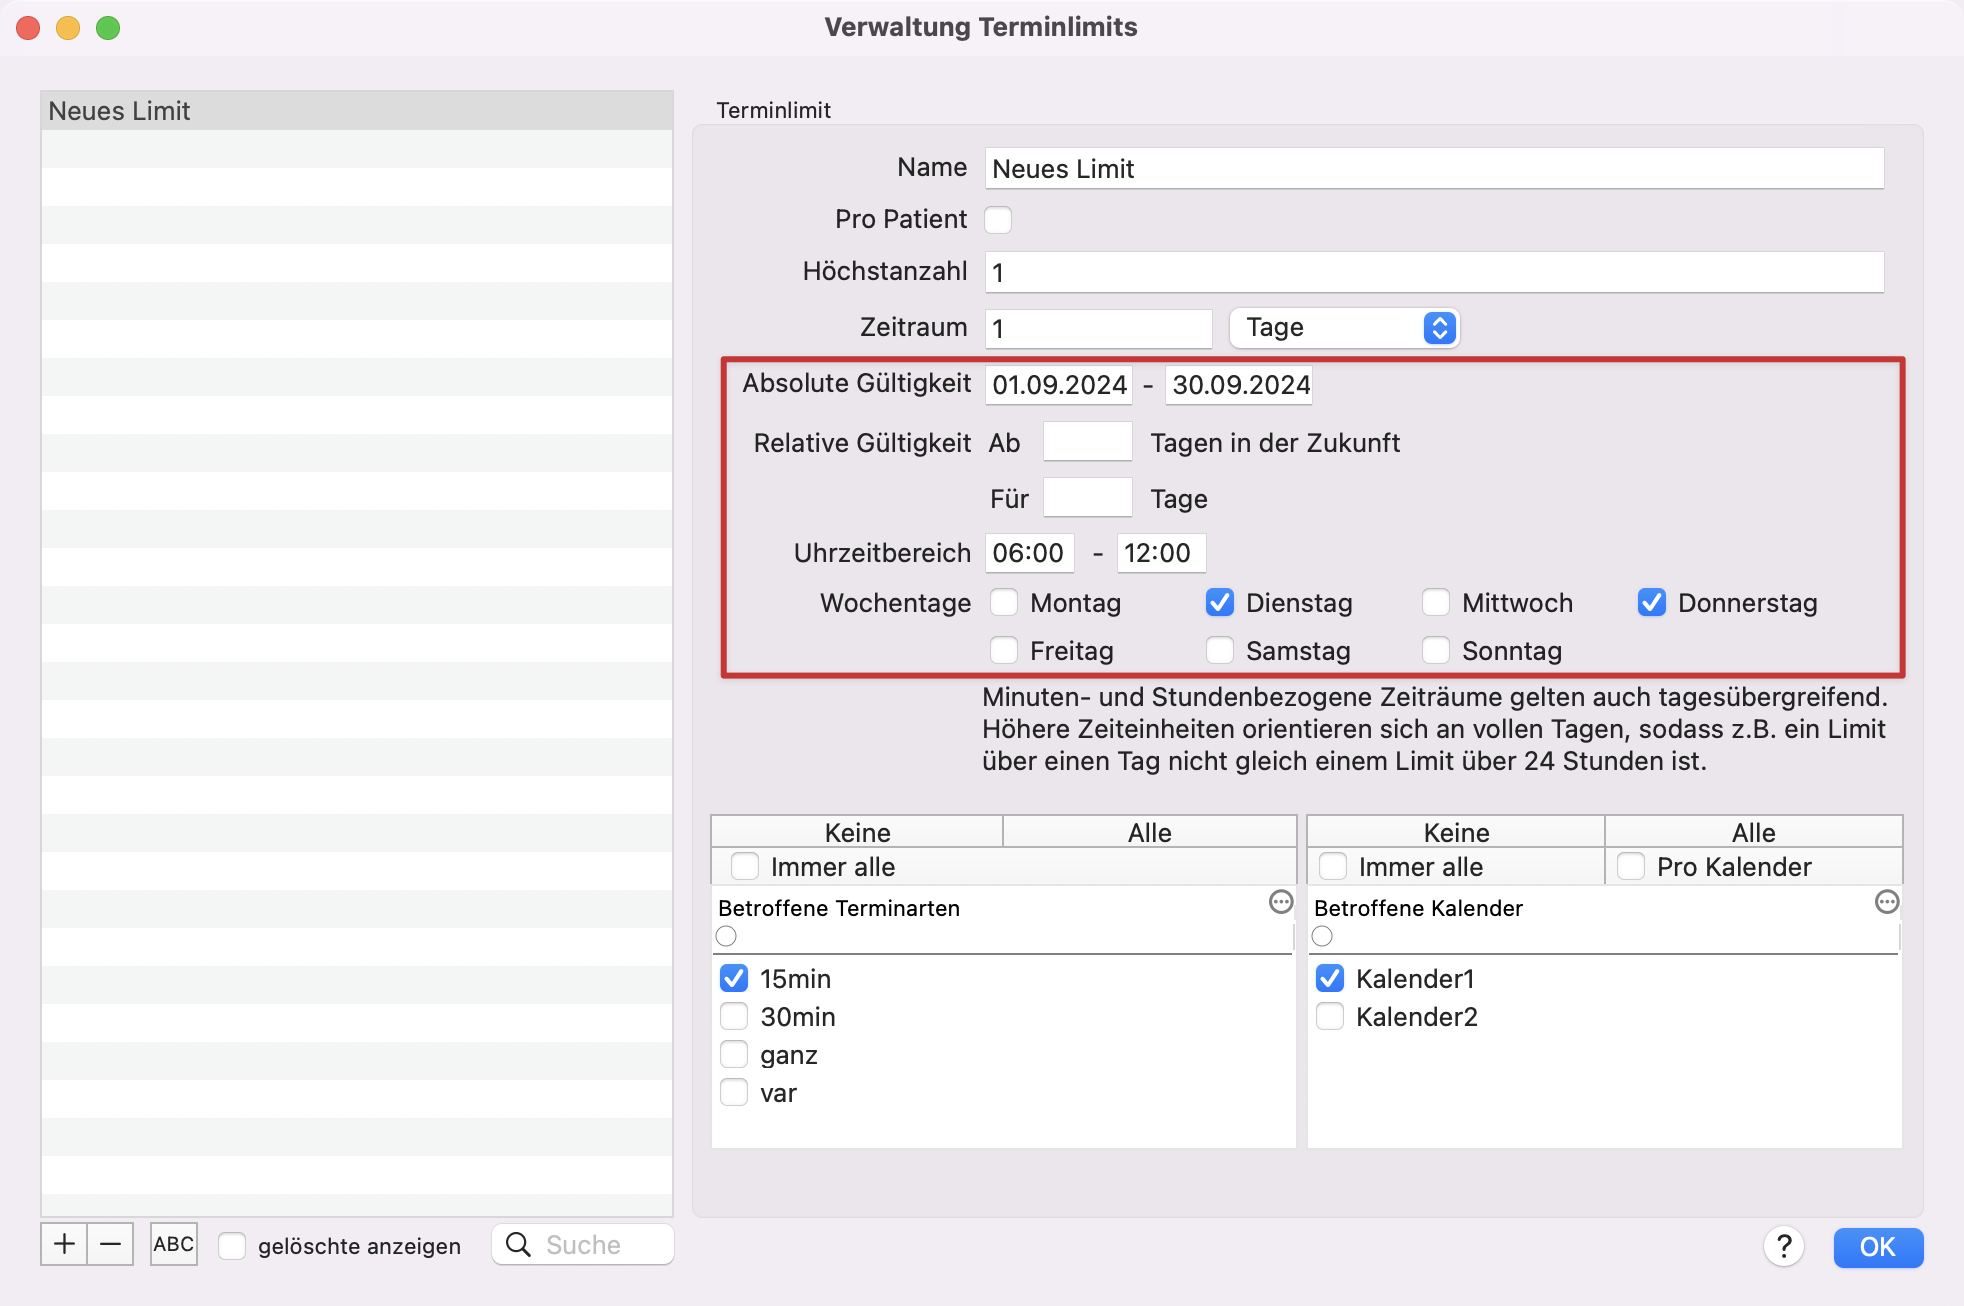Check the Samstag weekday checkbox
Viewport: 1964px width, 1306px height.
click(1220, 650)
